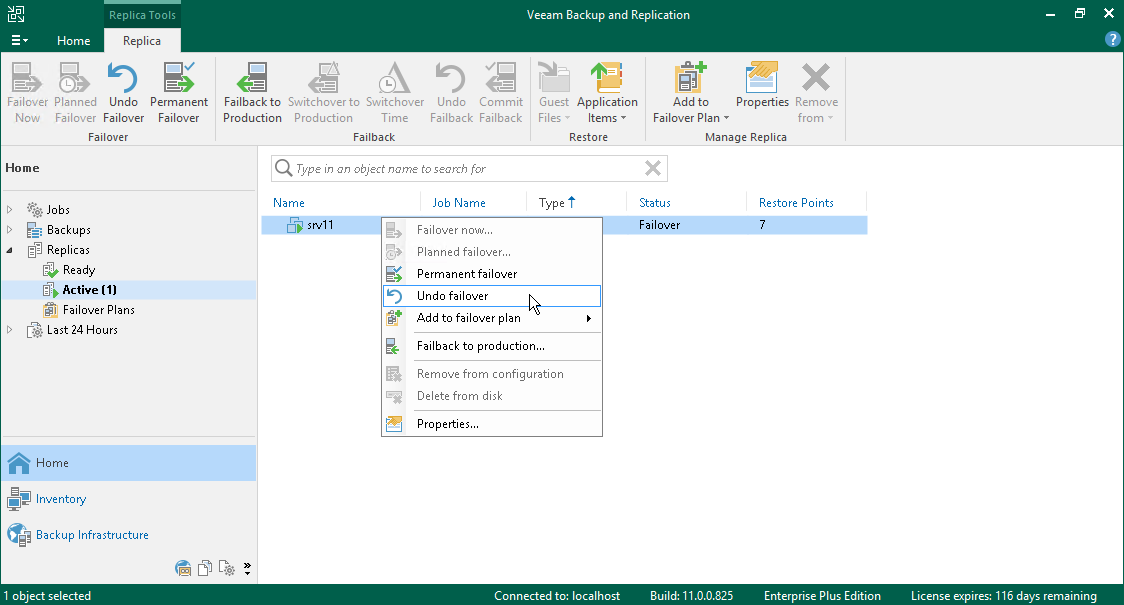This screenshot has width=1124, height=605.
Task: Open the main hamburger menu
Action: tap(19, 41)
